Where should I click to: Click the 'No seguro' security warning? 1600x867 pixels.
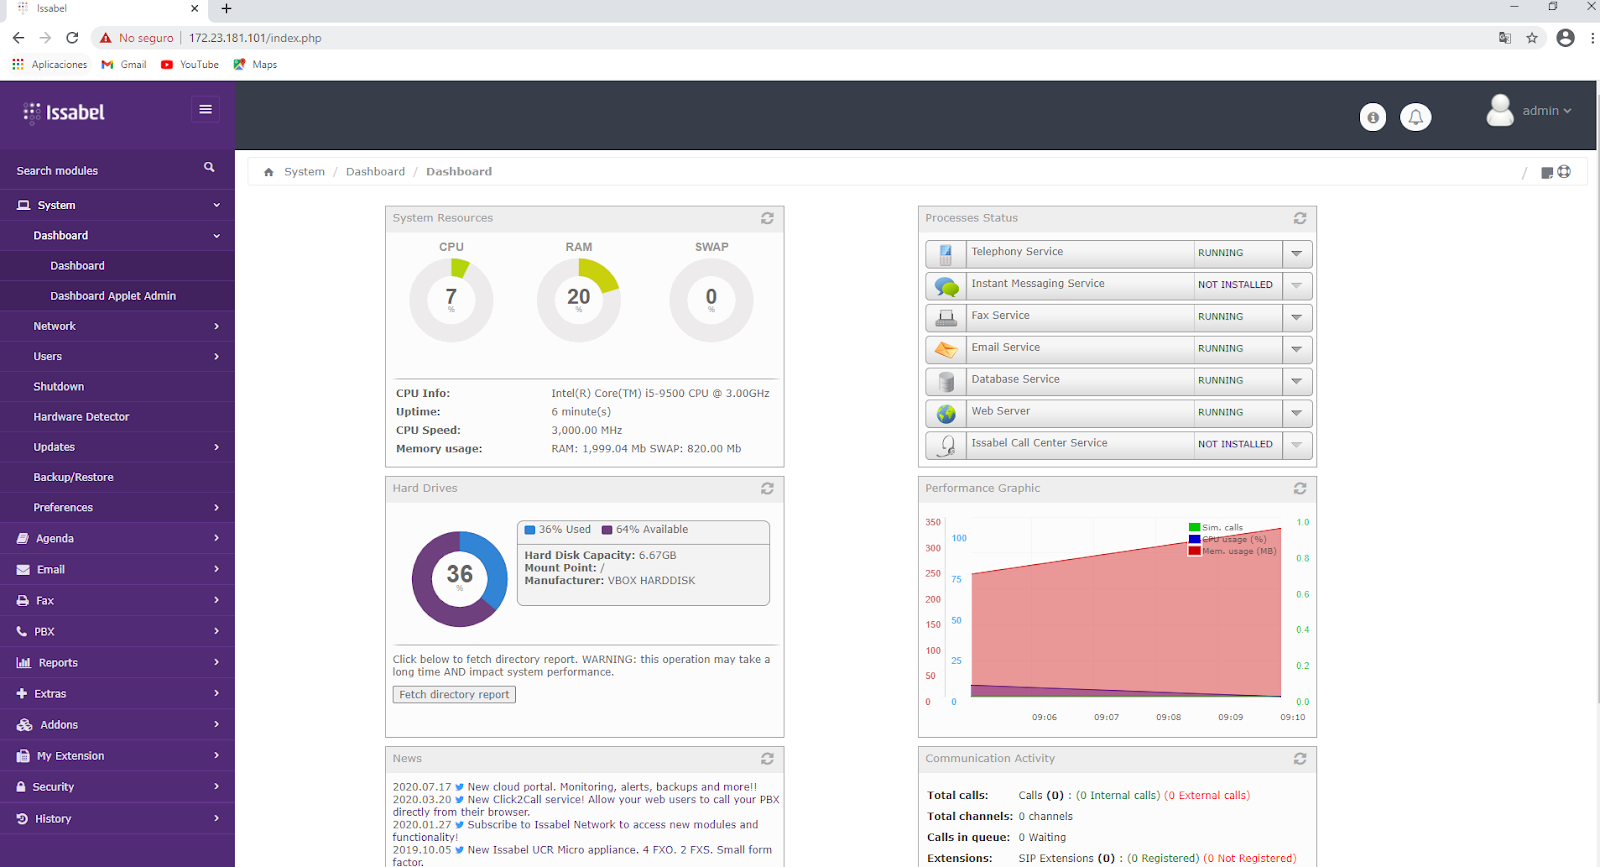click(x=136, y=38)
